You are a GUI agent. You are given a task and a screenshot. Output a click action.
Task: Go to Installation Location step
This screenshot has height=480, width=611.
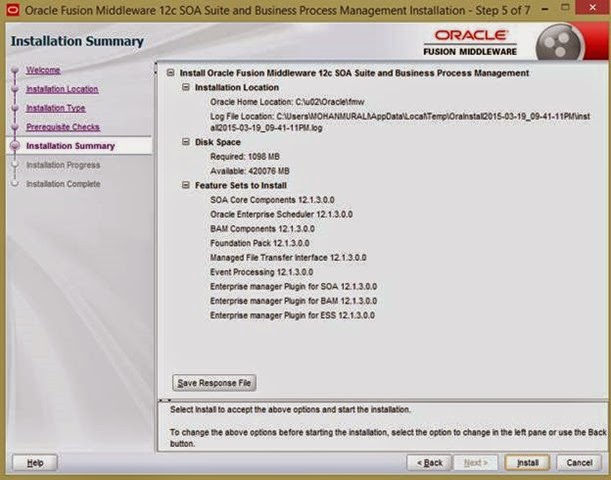62,89
